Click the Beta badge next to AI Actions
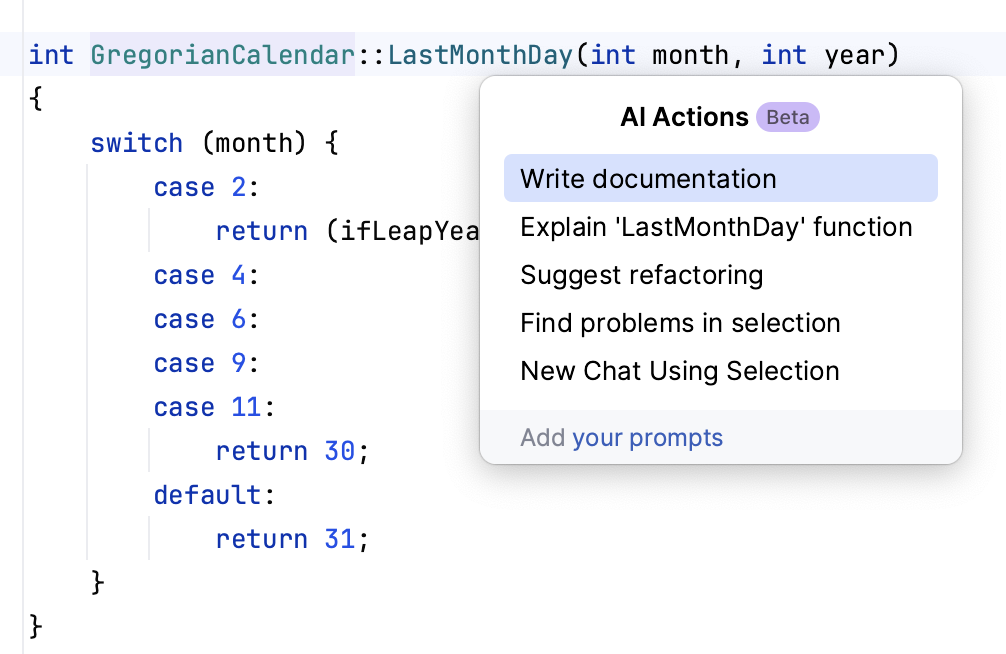 click(x=789, y=117)
